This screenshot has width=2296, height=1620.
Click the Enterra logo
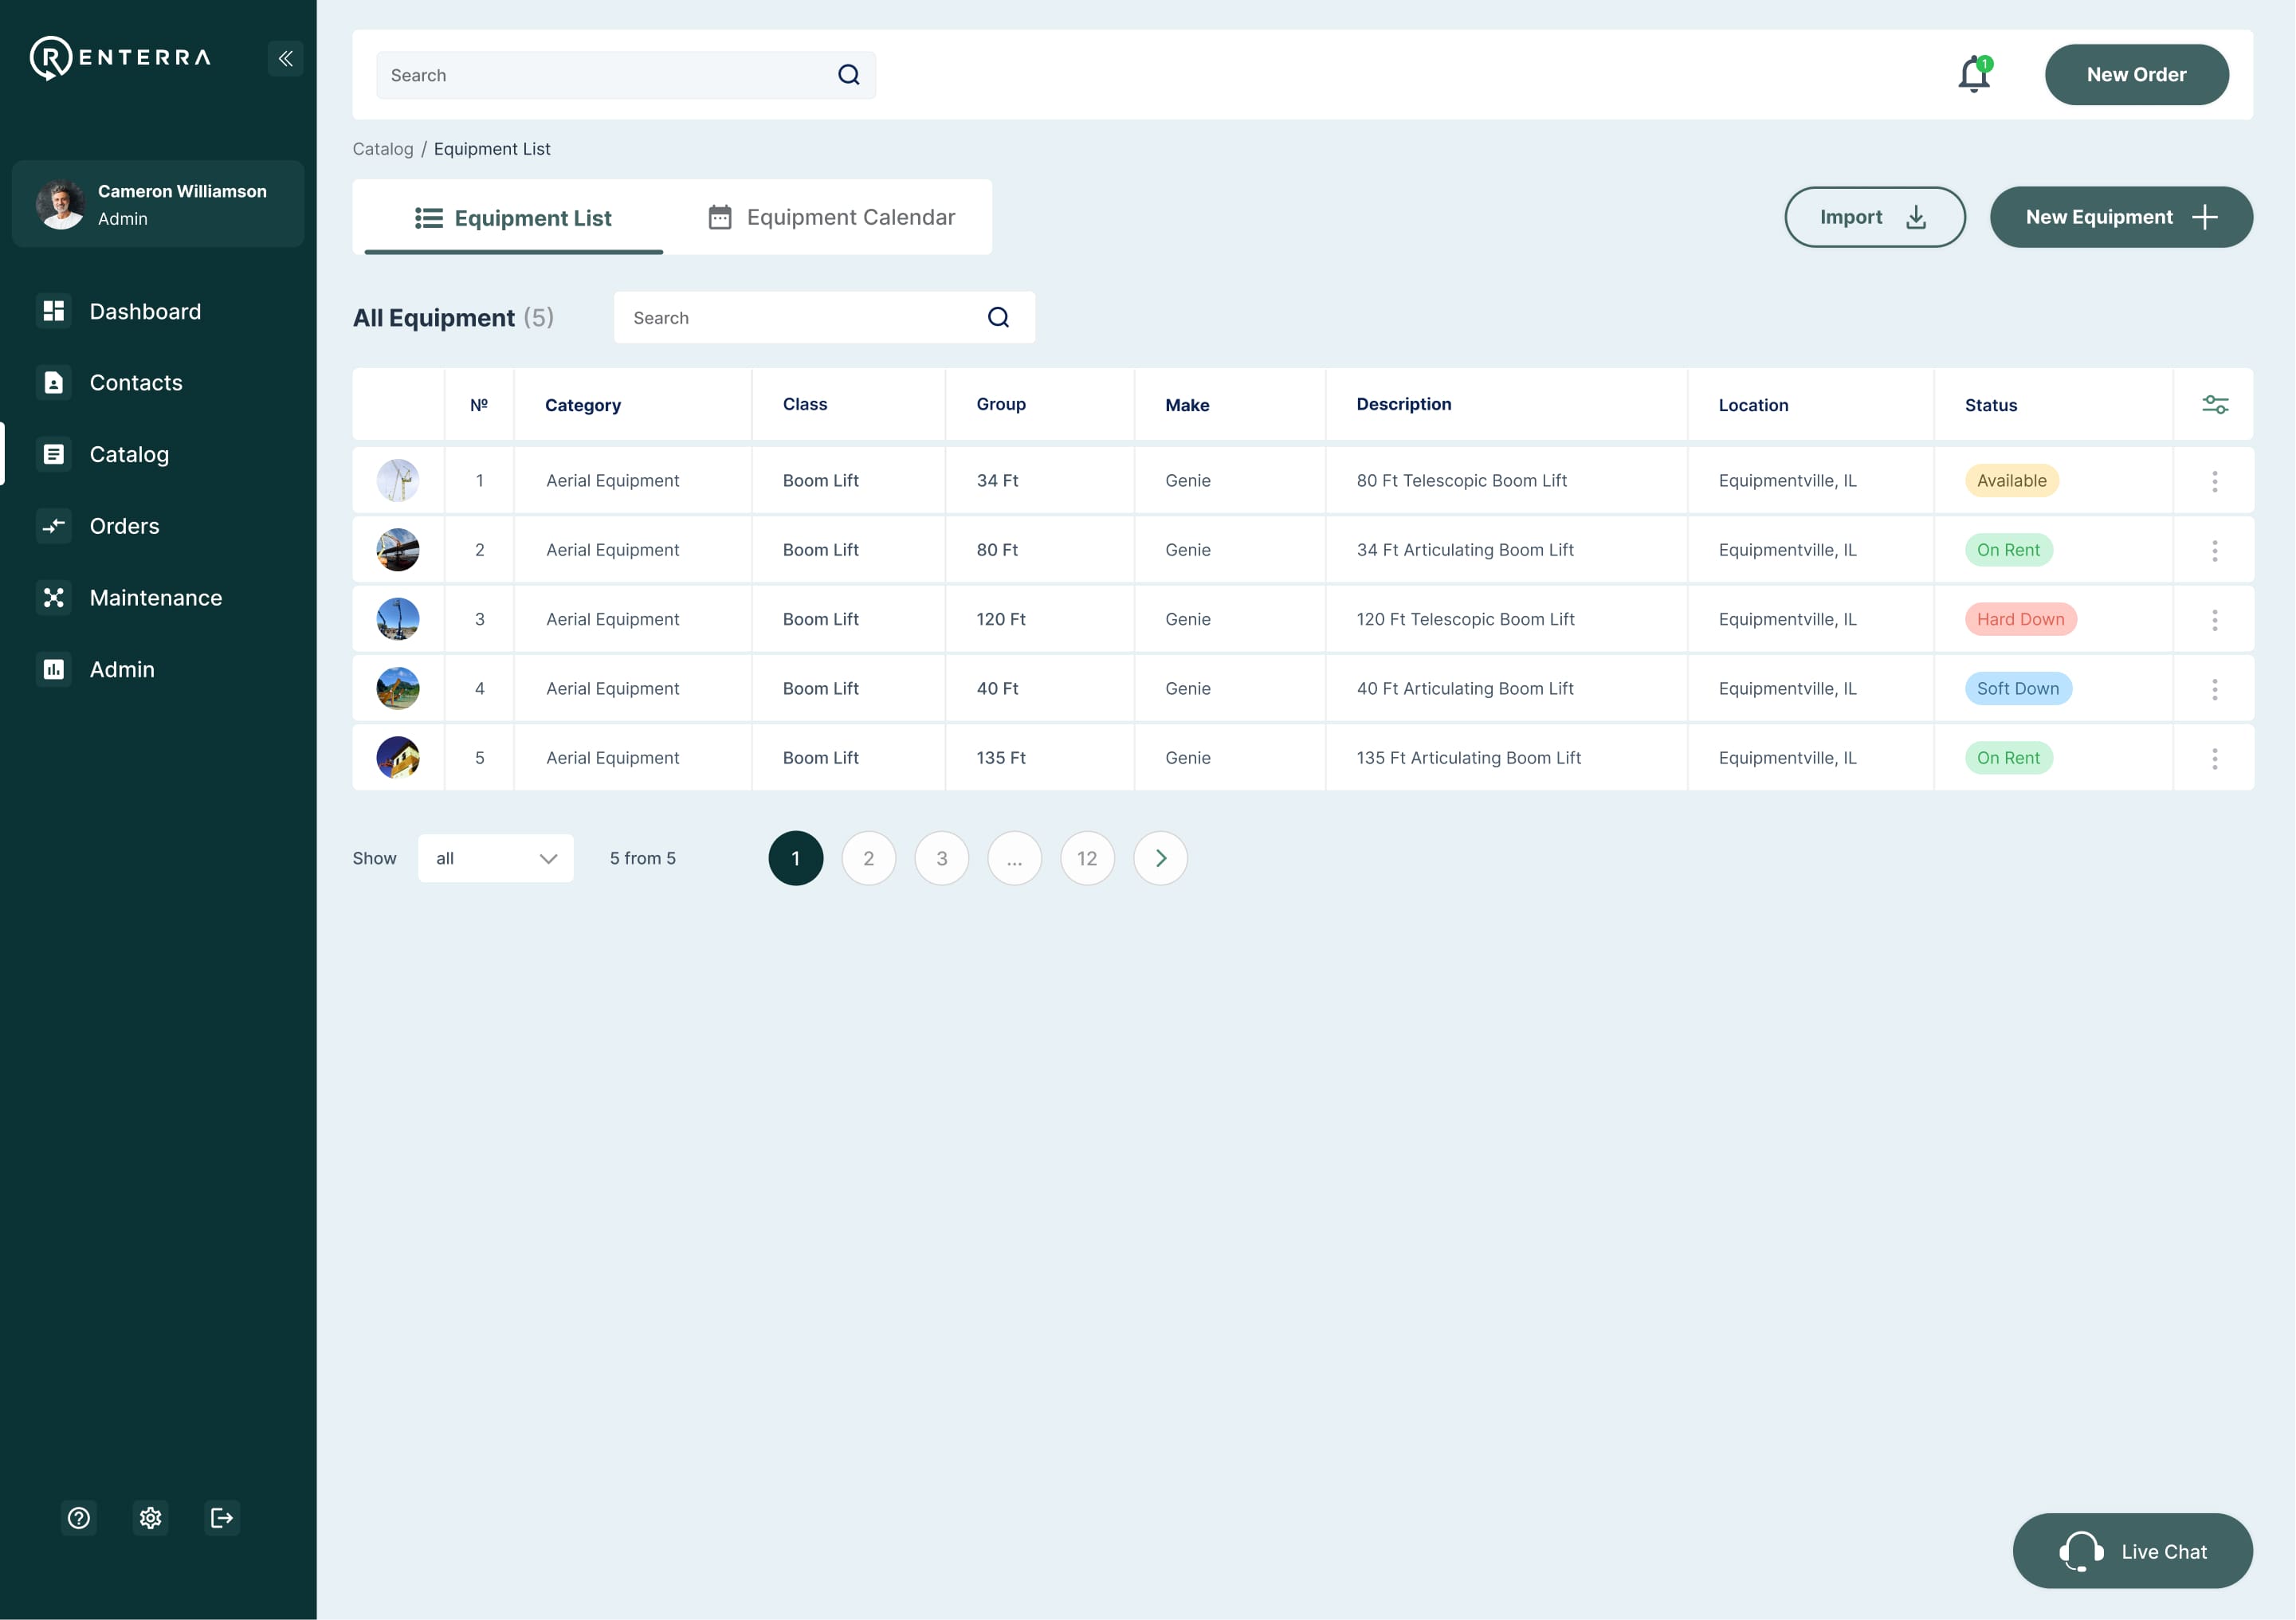pos(121,58)
